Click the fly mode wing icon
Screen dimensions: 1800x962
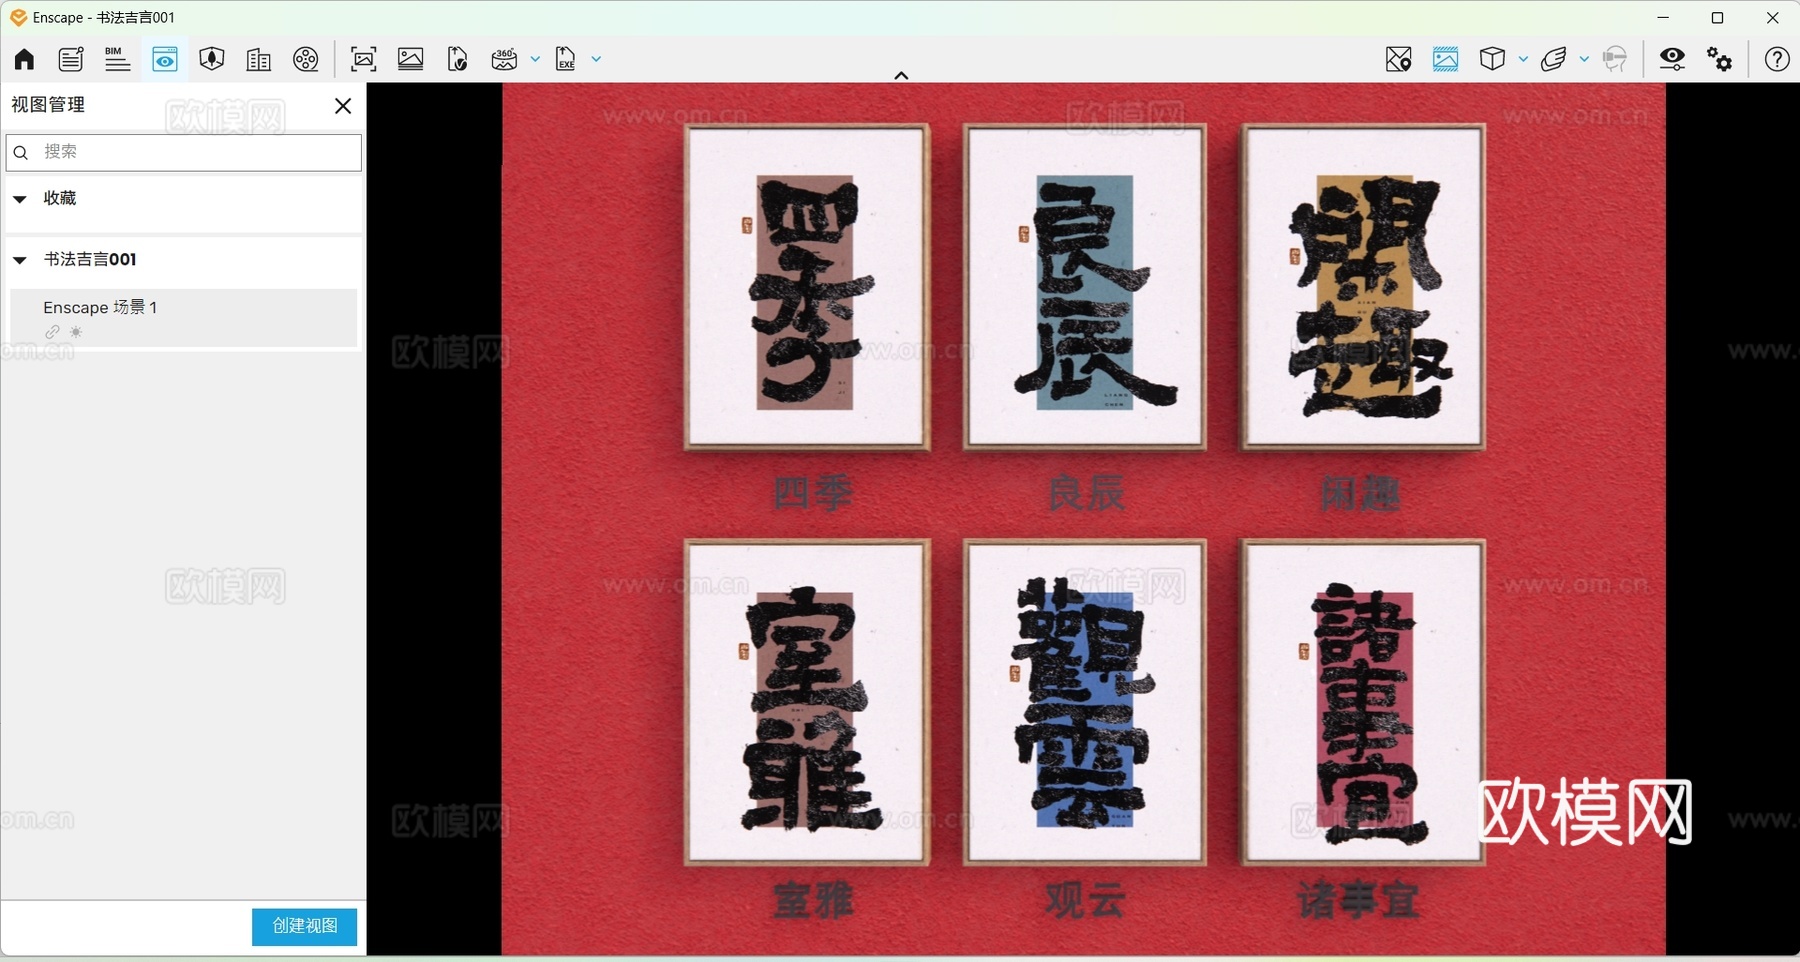click(1554, 59)
